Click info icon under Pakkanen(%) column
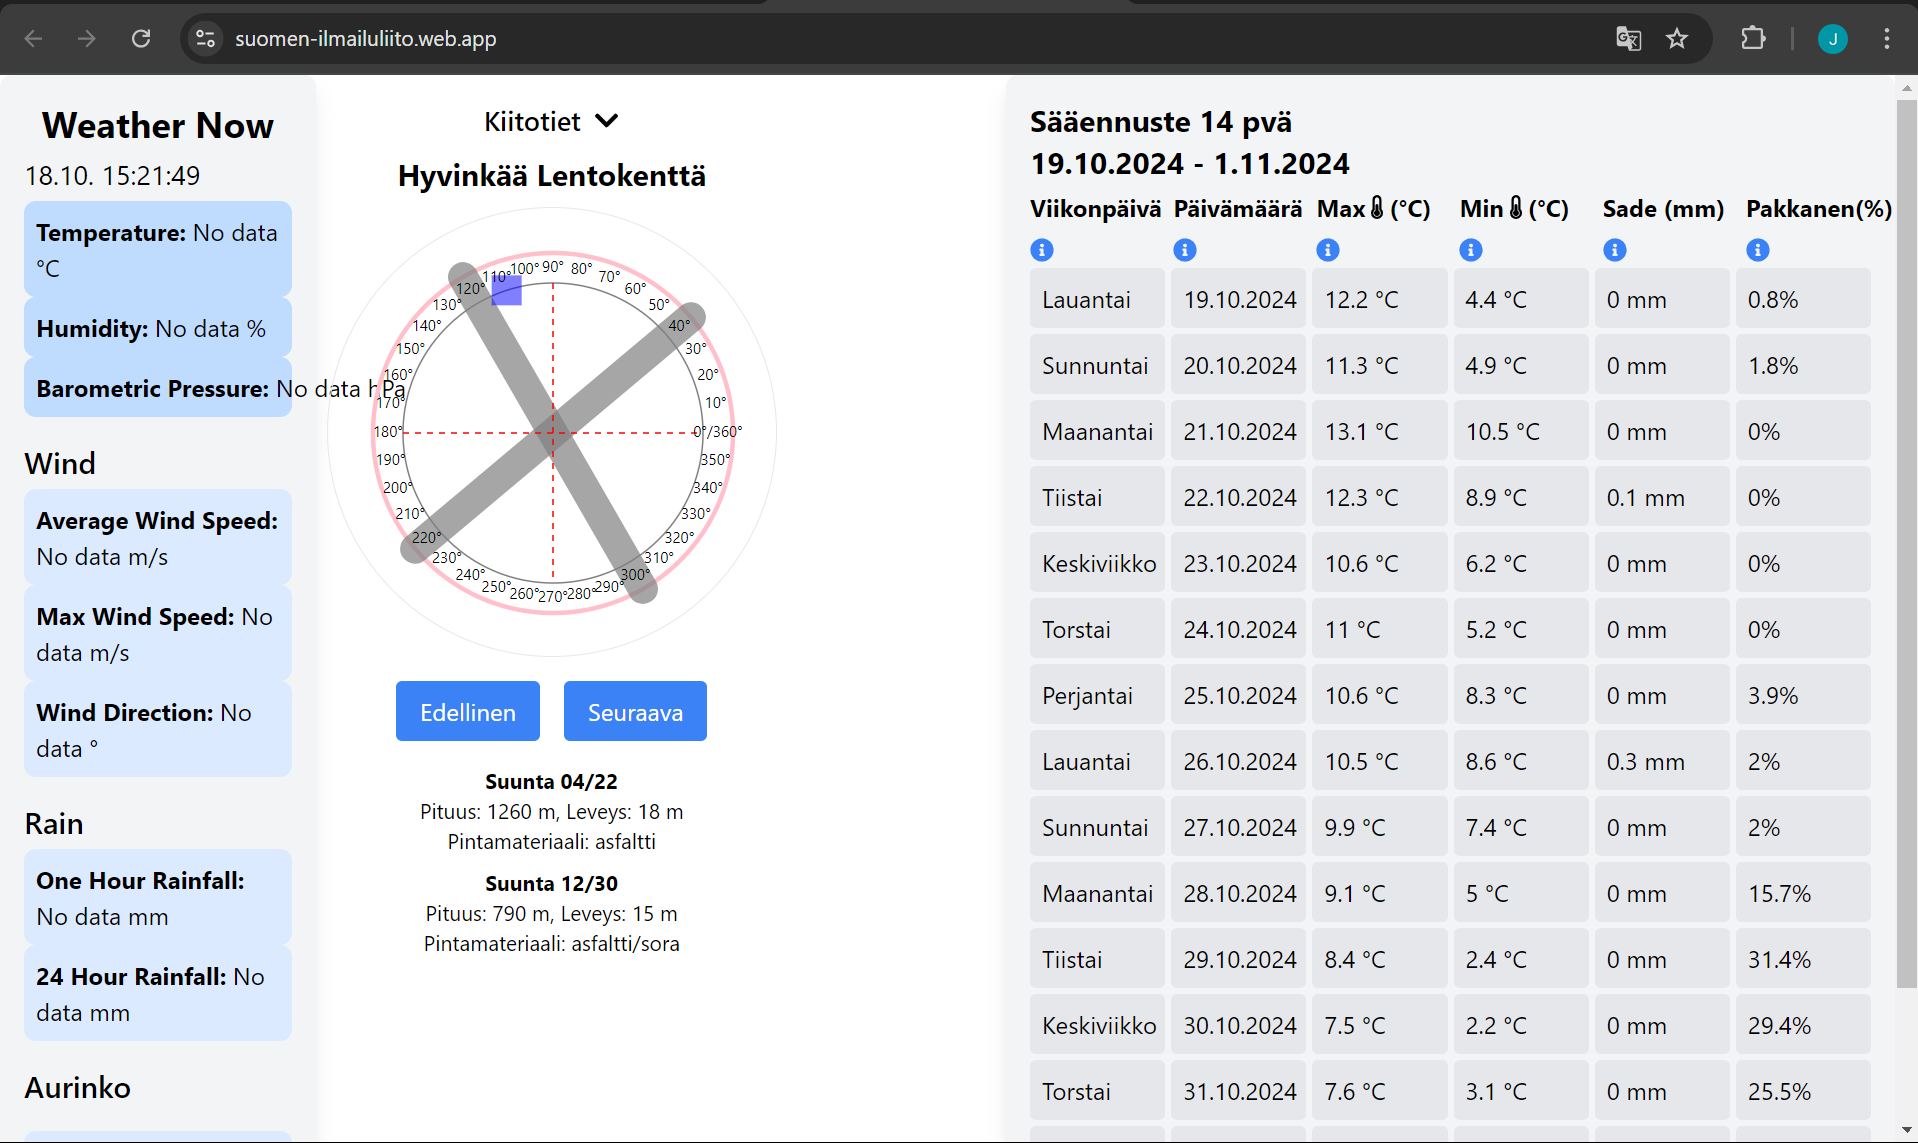1918x1143 pixels. tap(1757, 250)
